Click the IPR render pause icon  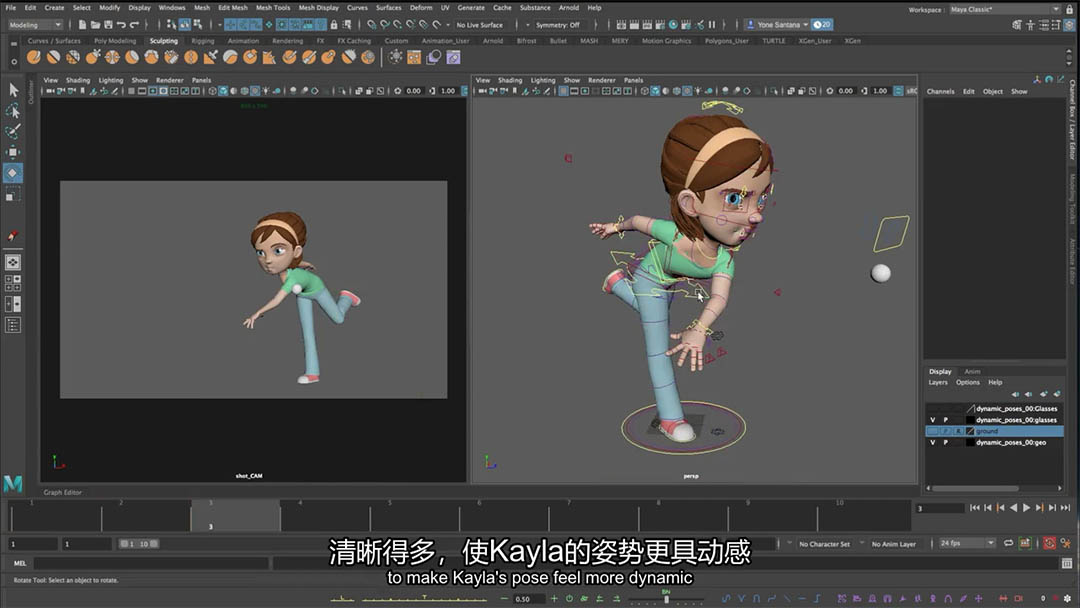pyautogui.click(x=712, y=25)
